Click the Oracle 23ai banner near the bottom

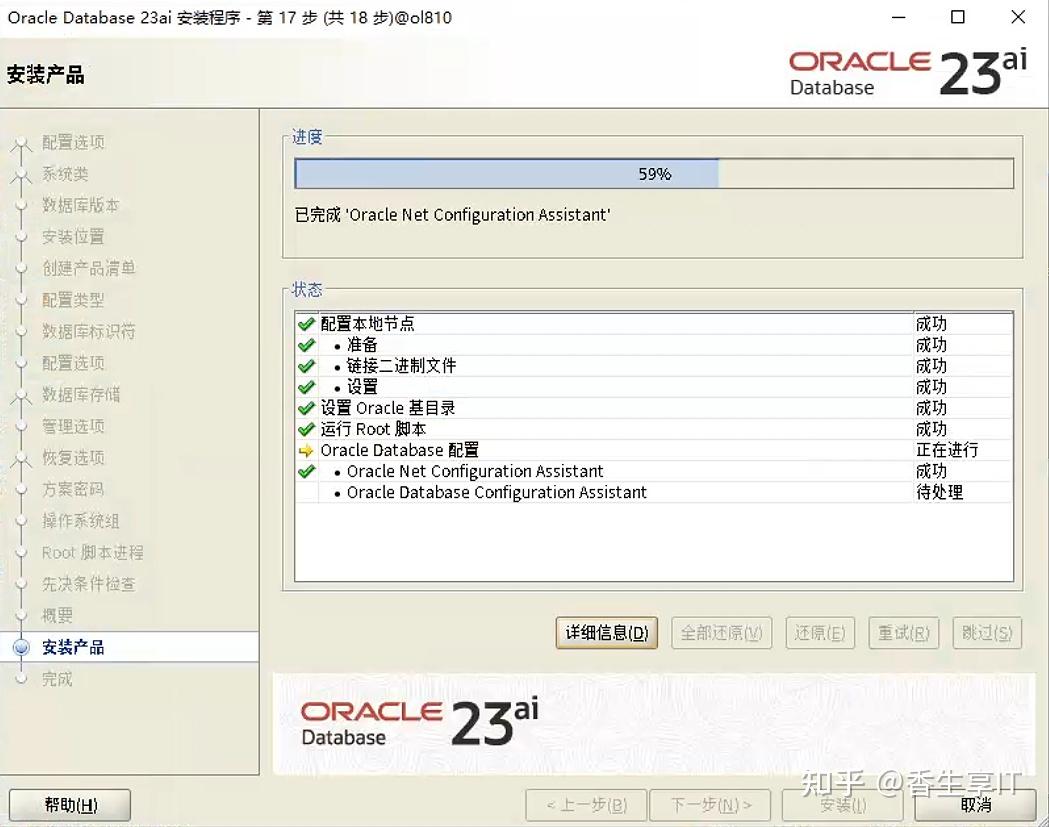(415, 720)
